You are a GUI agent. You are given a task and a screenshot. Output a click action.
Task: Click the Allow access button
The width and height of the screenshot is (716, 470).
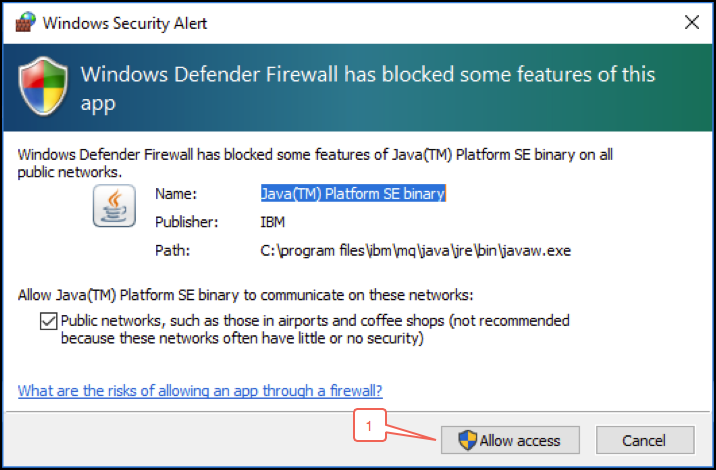(x=510, y=440)
